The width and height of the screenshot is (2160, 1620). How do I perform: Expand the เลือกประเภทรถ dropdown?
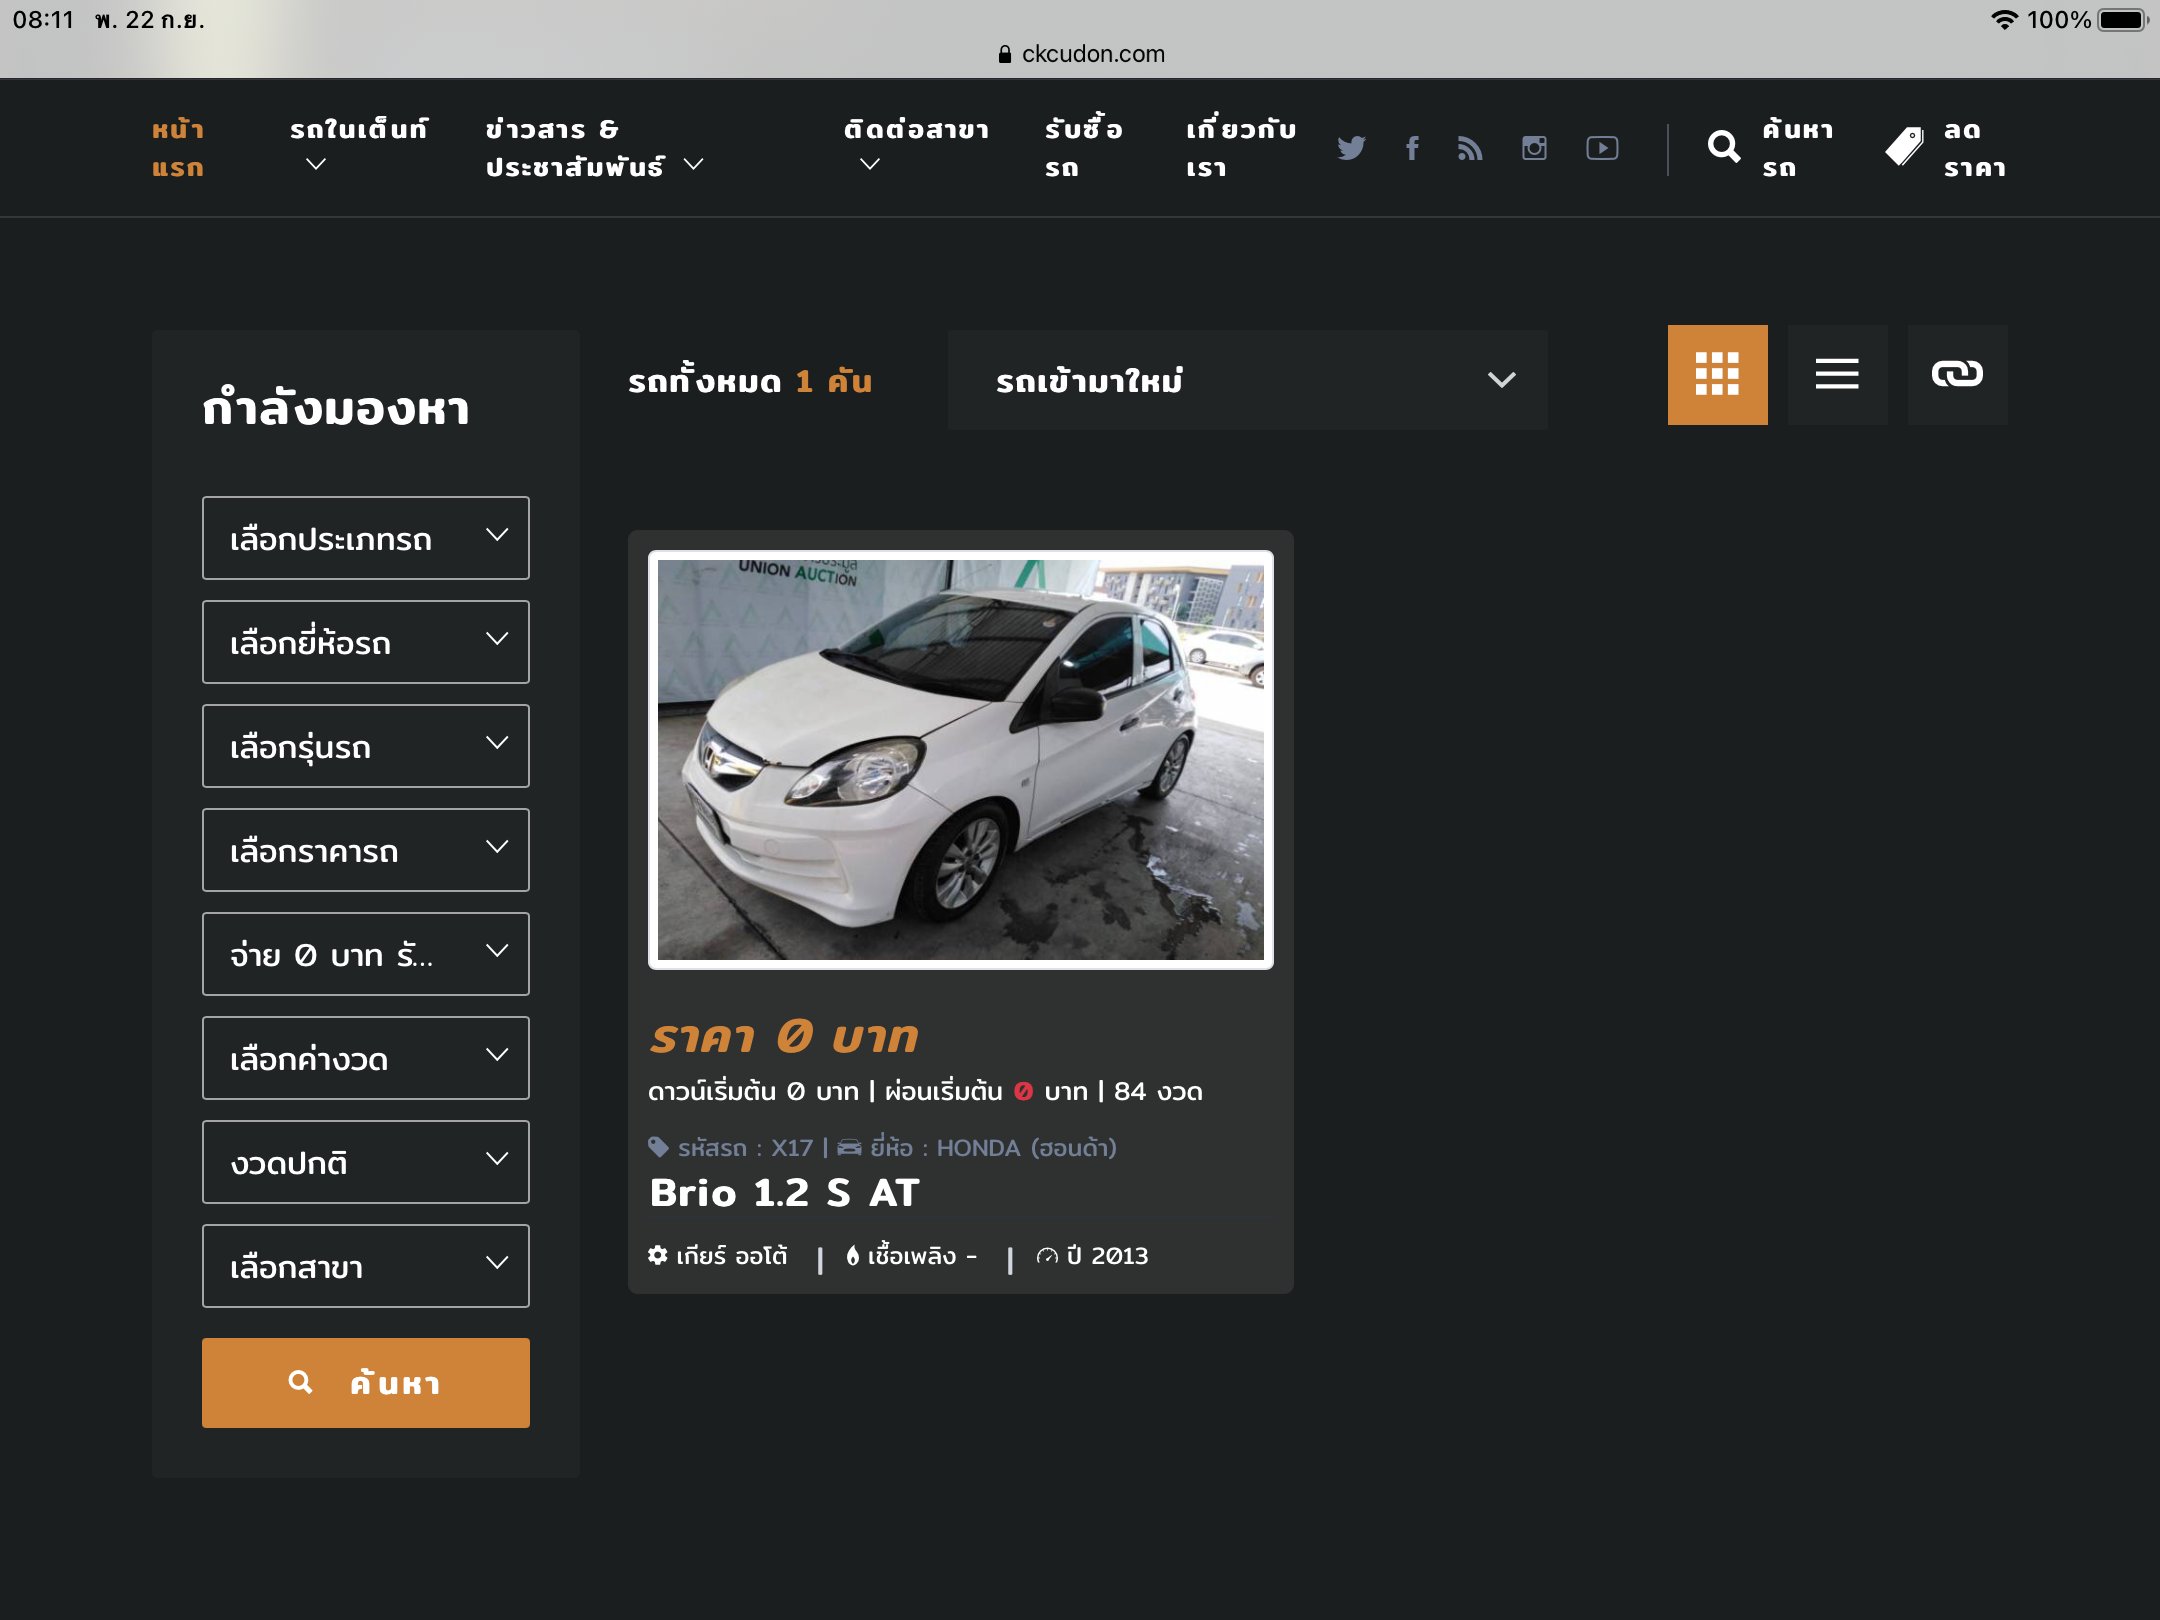[x=366, y=538]
